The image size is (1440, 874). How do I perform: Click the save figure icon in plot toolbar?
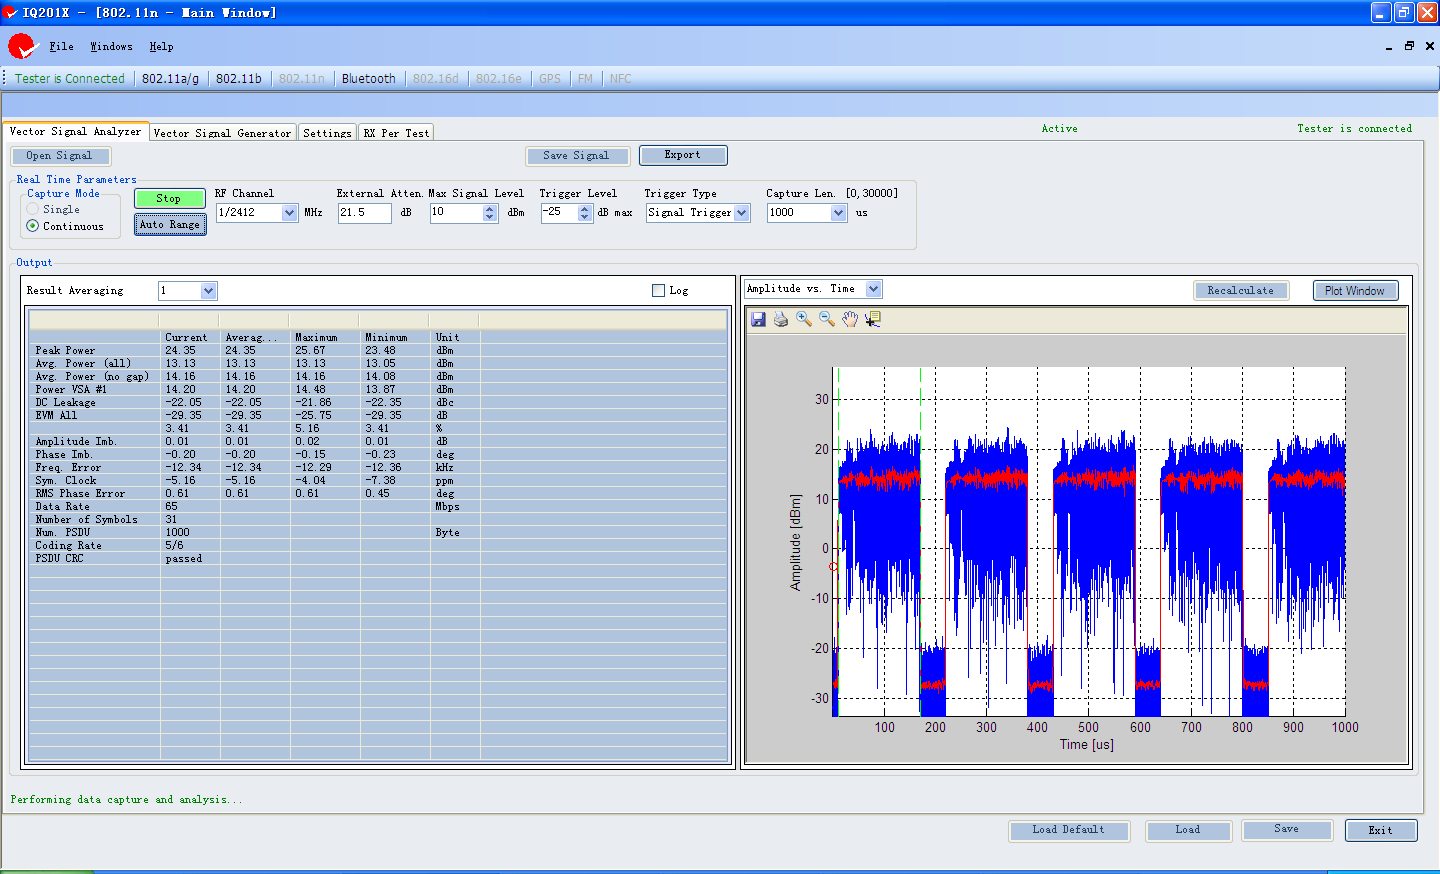click(758, 319)
